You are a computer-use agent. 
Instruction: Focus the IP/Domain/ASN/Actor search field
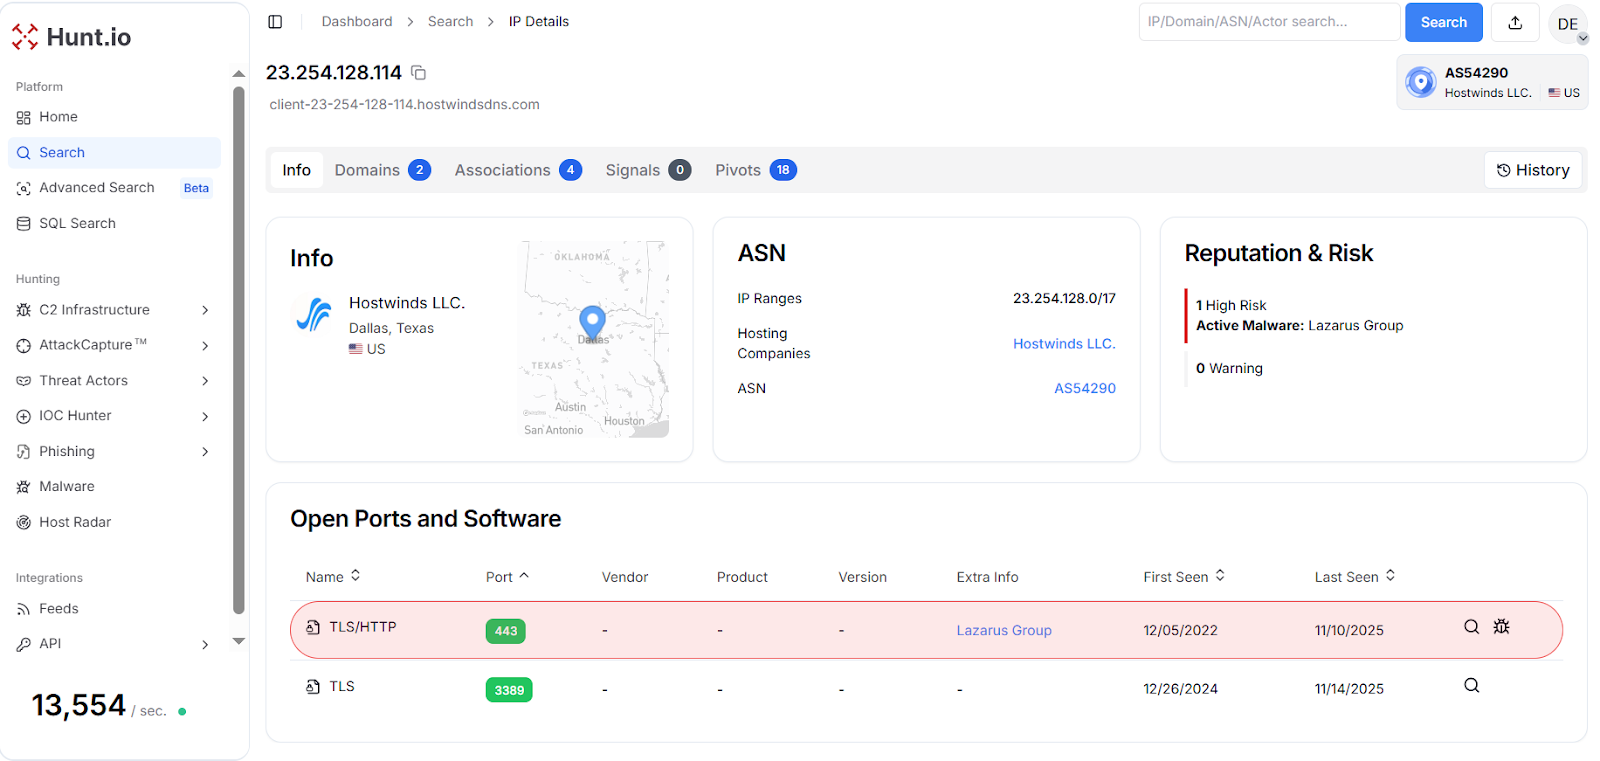coord(1268,22)
